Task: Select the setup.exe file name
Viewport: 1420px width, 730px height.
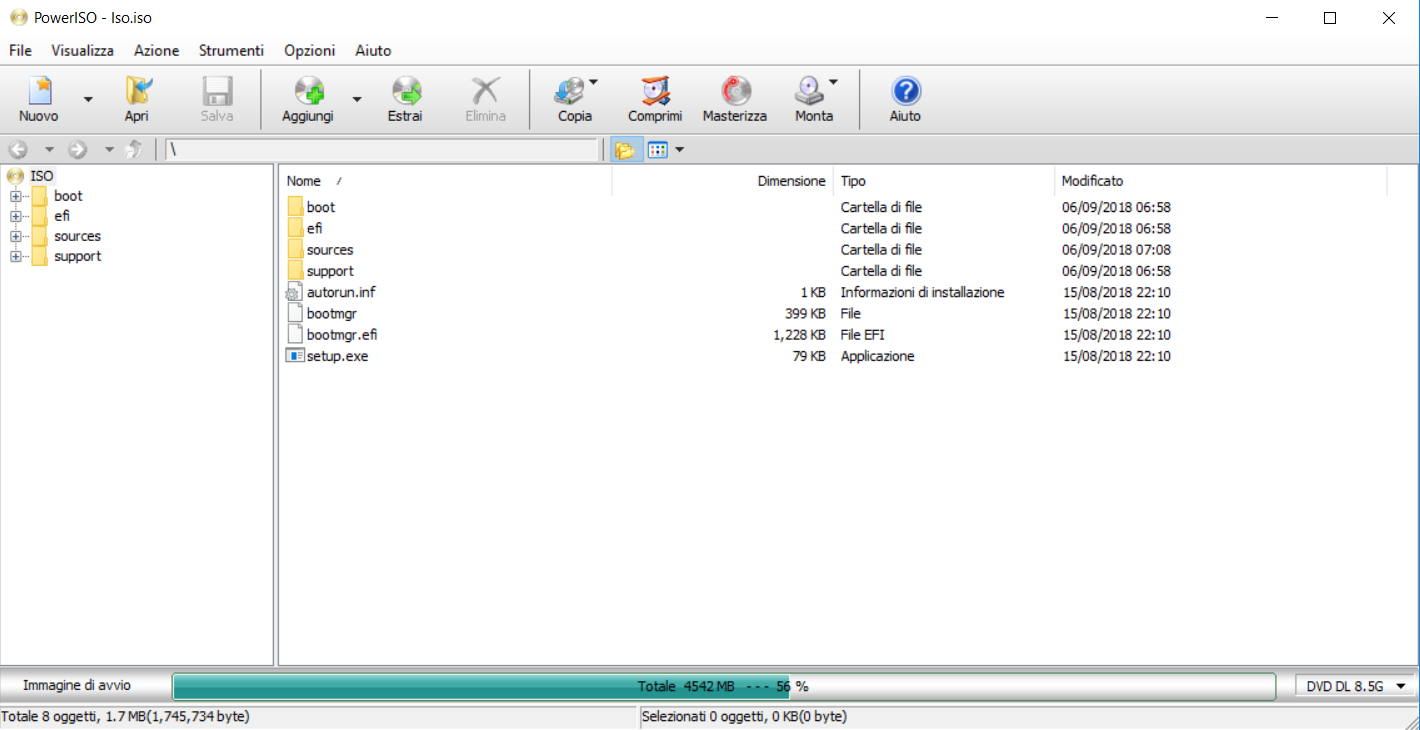Action: (337, 356)
